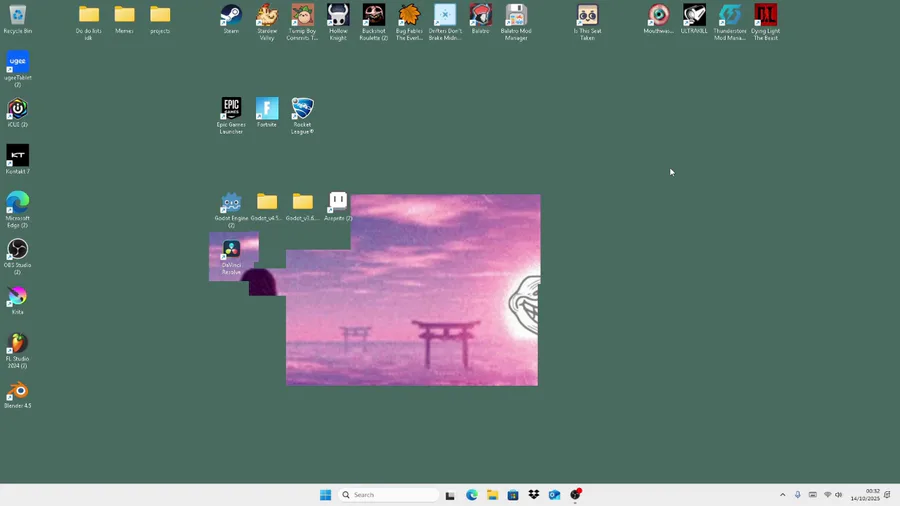The width and height of the screenshot is (900, 506).
Task: Select the Memes folder on desktop
Action: pos(124,19)
